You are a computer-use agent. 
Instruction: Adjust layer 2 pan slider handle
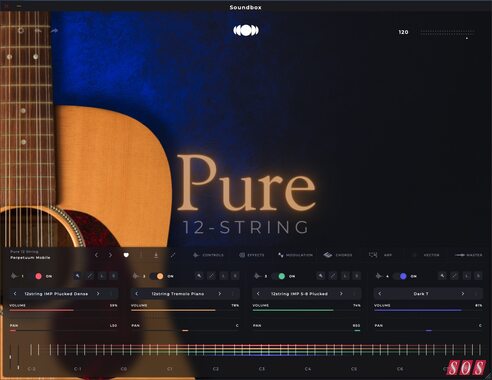pos(185,331)
